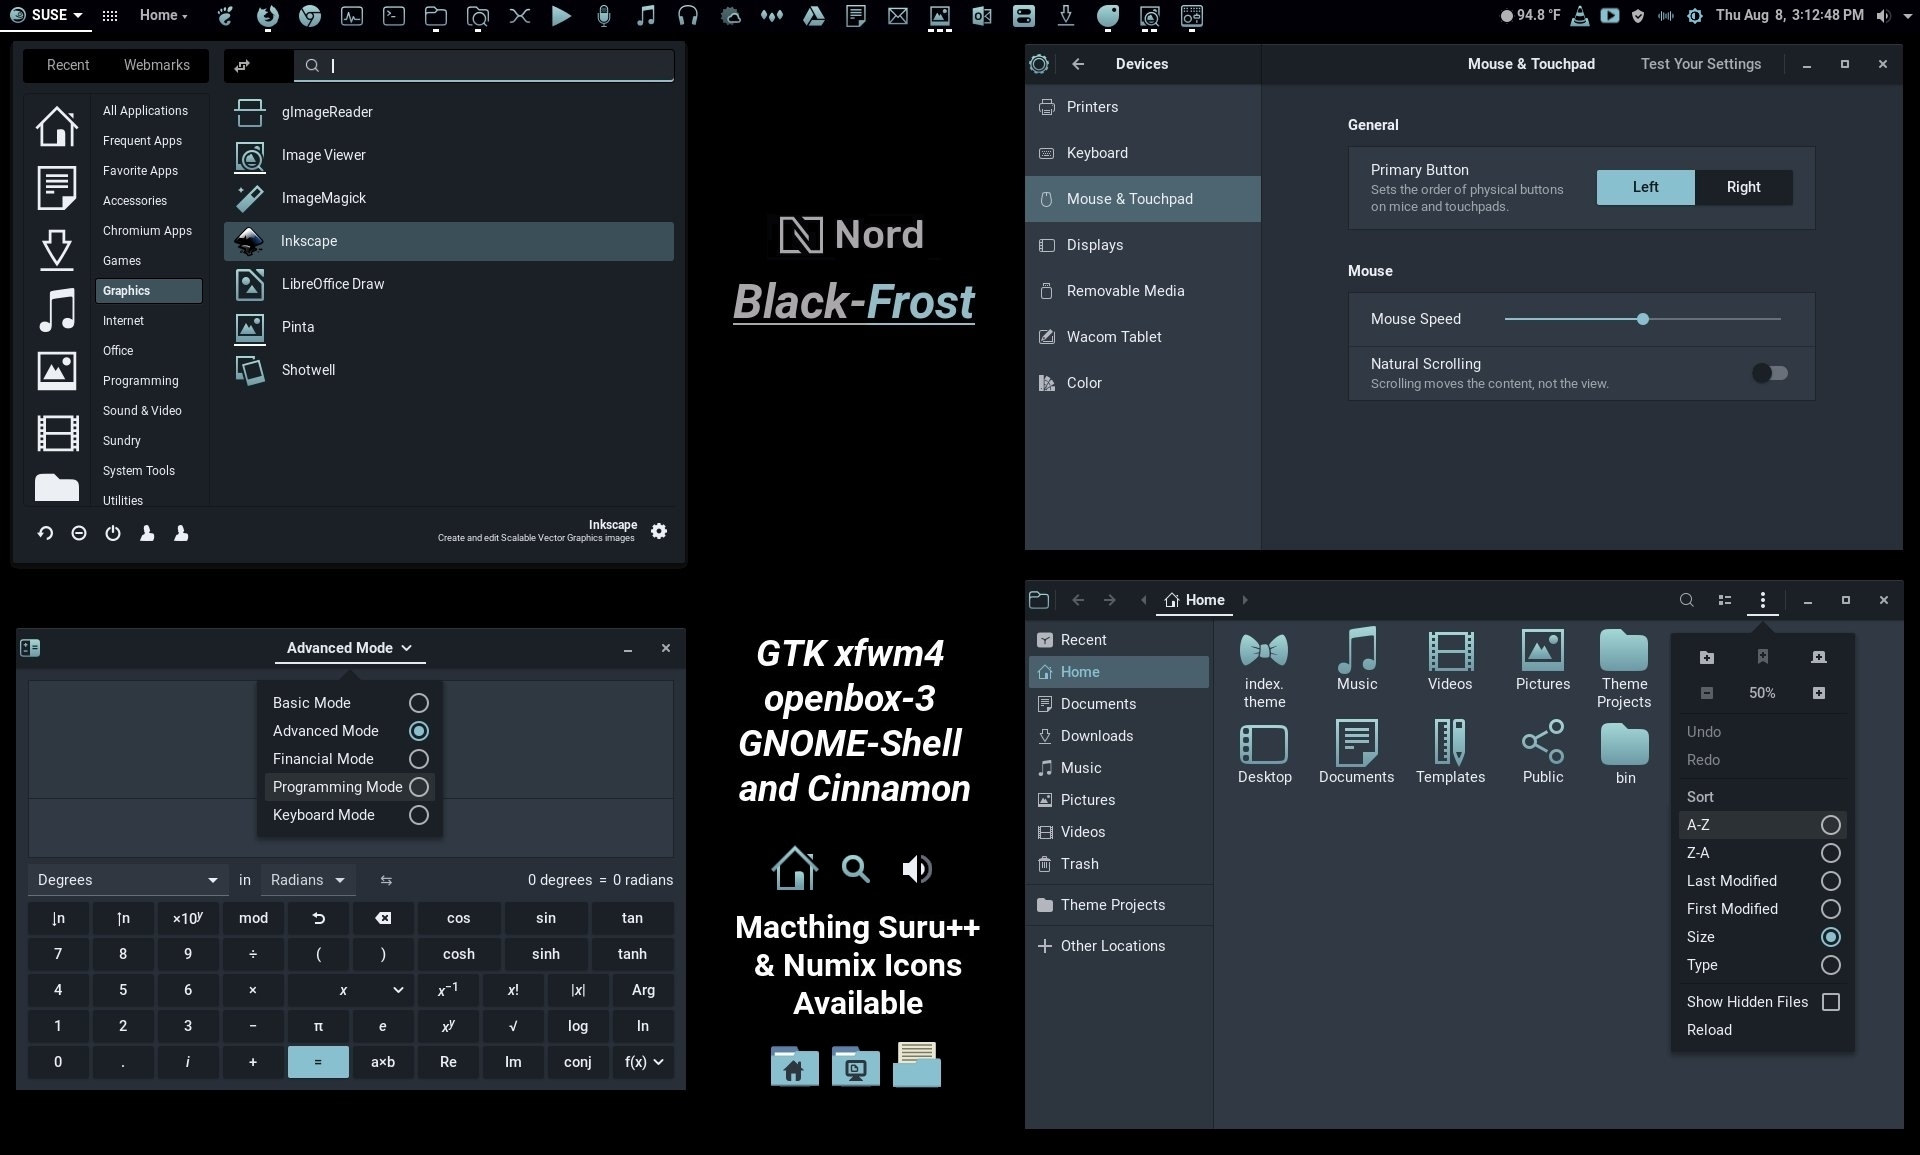
Task: Open the Pinta application icon
Action: pos(250,327)
